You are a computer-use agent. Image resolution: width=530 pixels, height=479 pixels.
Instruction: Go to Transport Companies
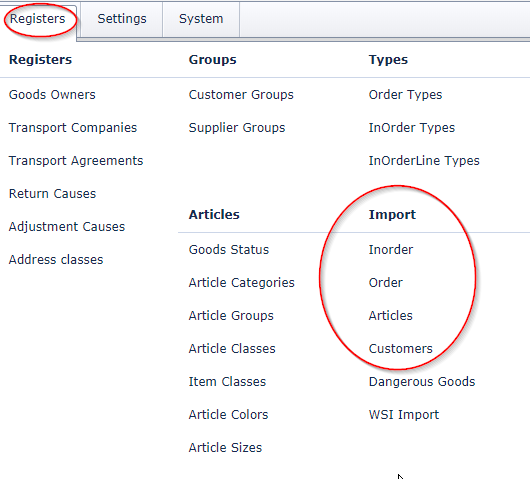(x=73, y=128)
